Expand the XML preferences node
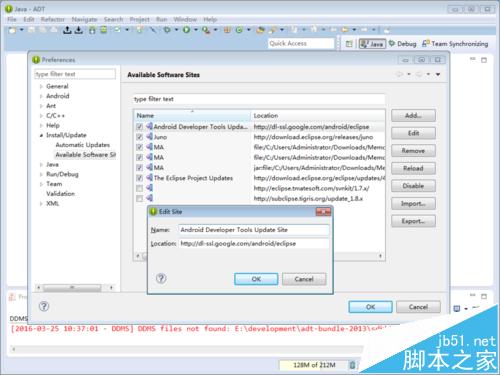This screenshot has width=500, height=375. (41, 204)
